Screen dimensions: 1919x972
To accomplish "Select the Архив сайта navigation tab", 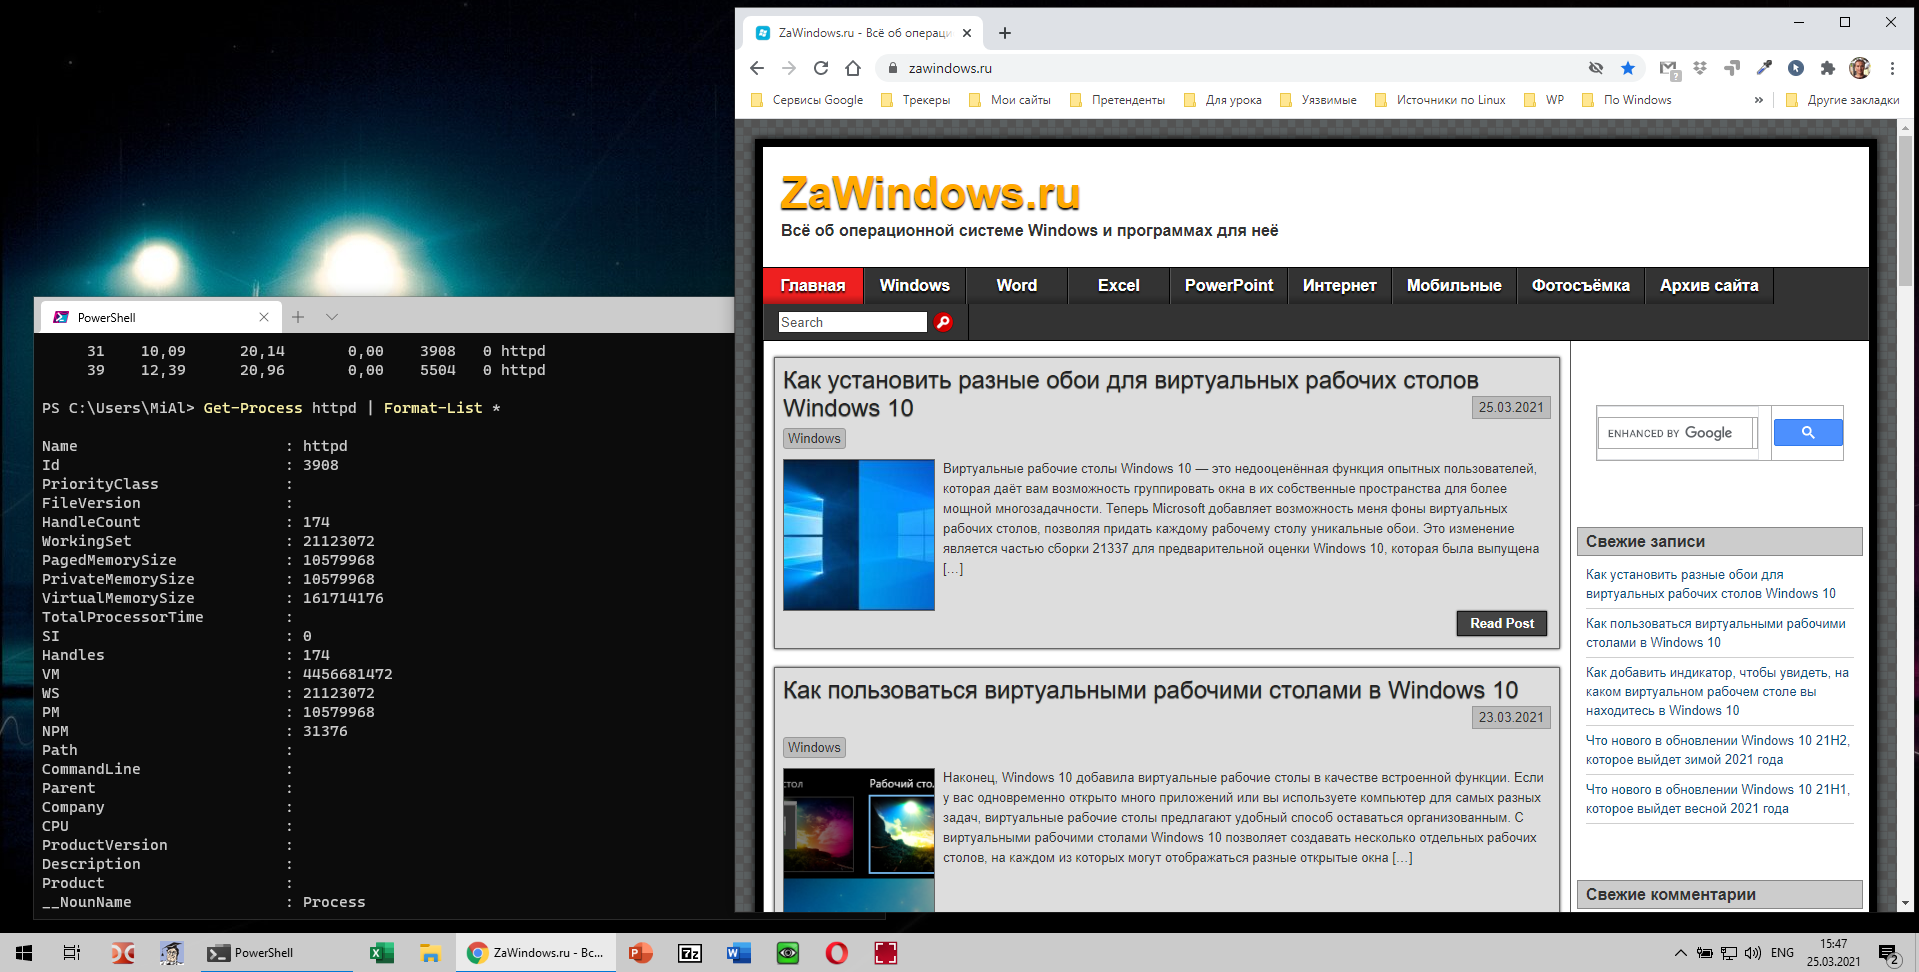I will click(x=1708, y=286).
